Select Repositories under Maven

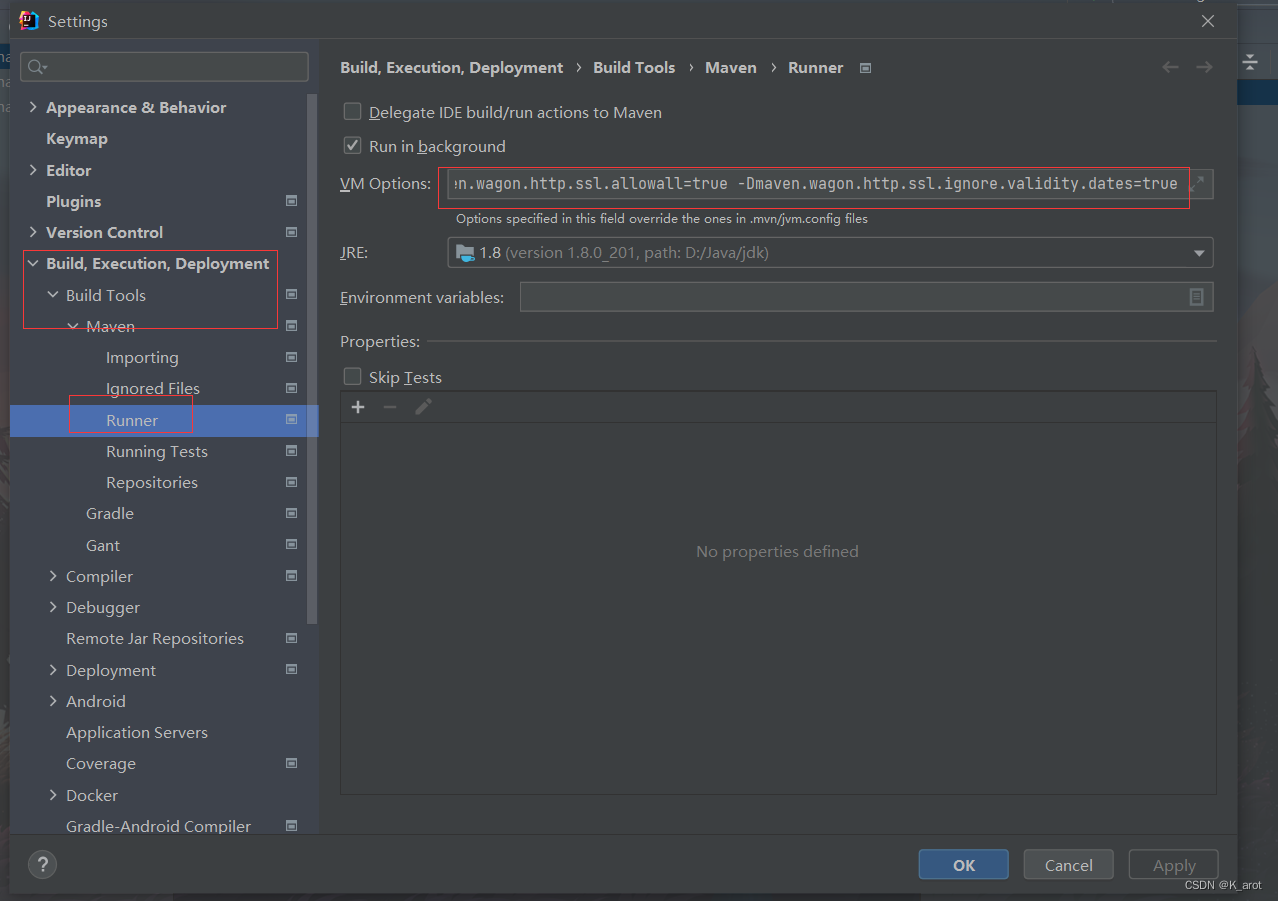tap(152, 482)
